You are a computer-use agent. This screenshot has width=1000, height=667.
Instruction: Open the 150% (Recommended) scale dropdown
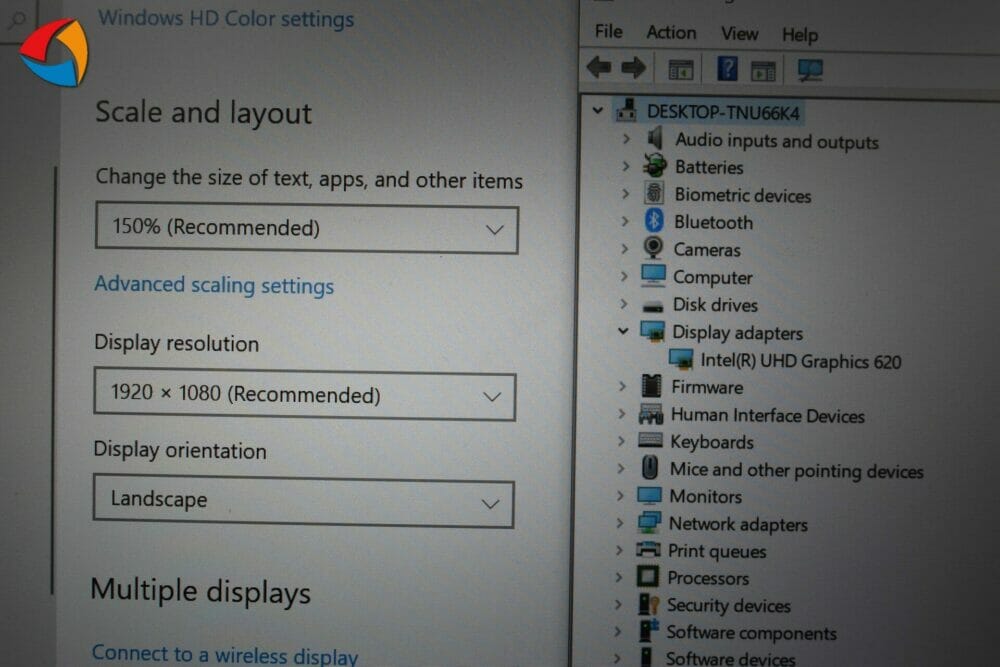click(307, 228)
